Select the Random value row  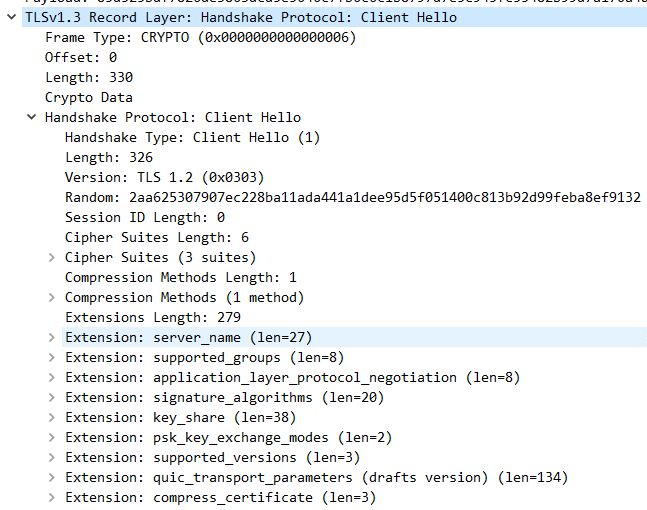click(x=353, y=197)
